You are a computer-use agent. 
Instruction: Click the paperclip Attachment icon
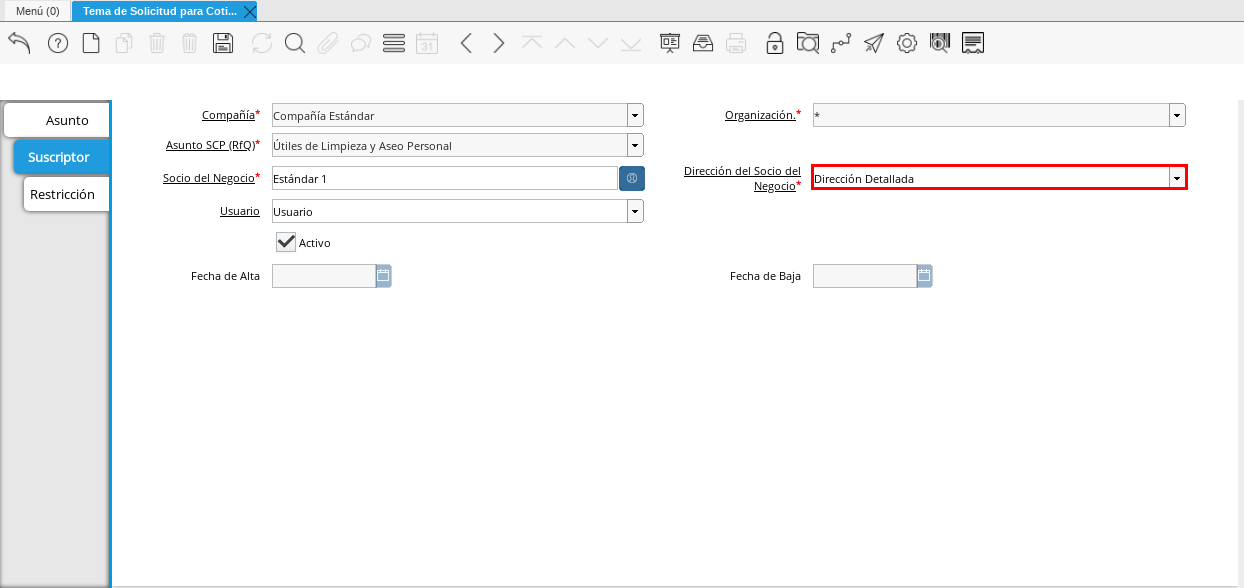point(328,43)
